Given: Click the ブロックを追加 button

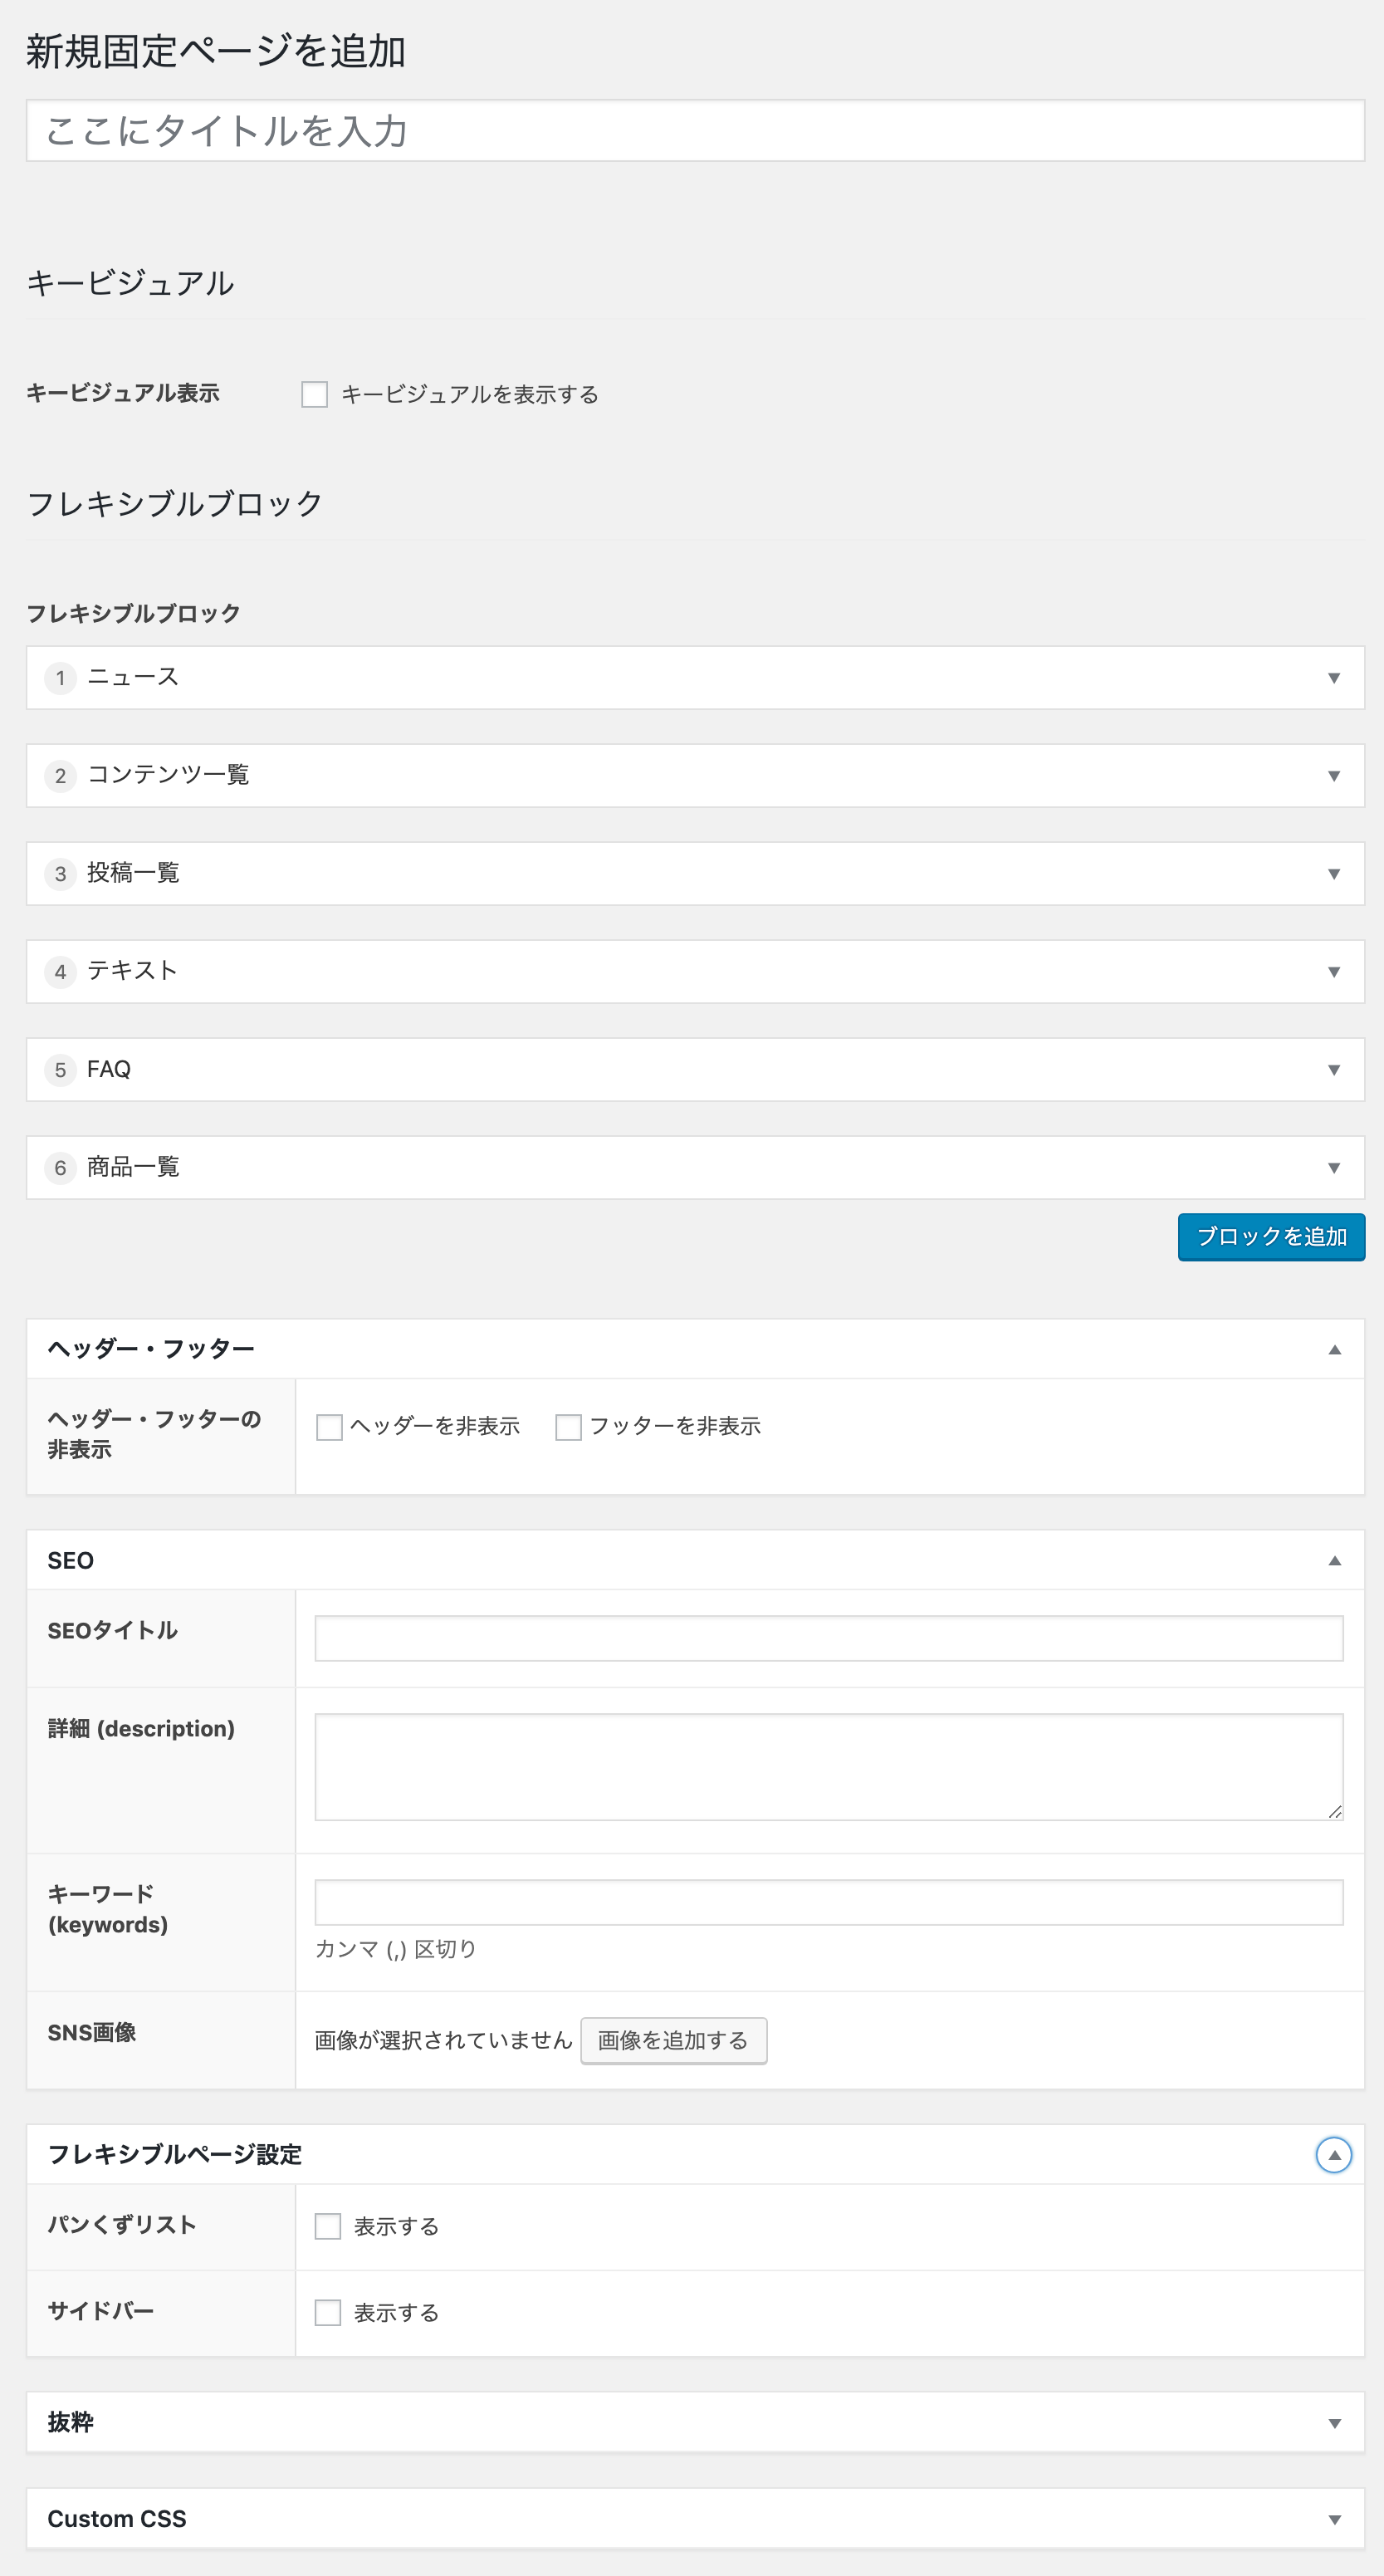Looking at the screenshot, I should coord(1270,1237).
